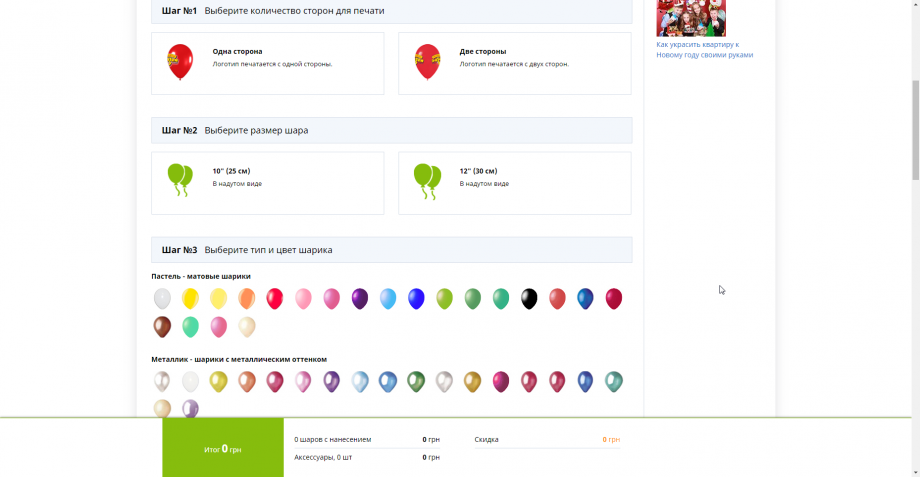The width and height of the screenshot is (920, 477).
Task: Pick the gold metallic balloon
Action: point(472,381)
